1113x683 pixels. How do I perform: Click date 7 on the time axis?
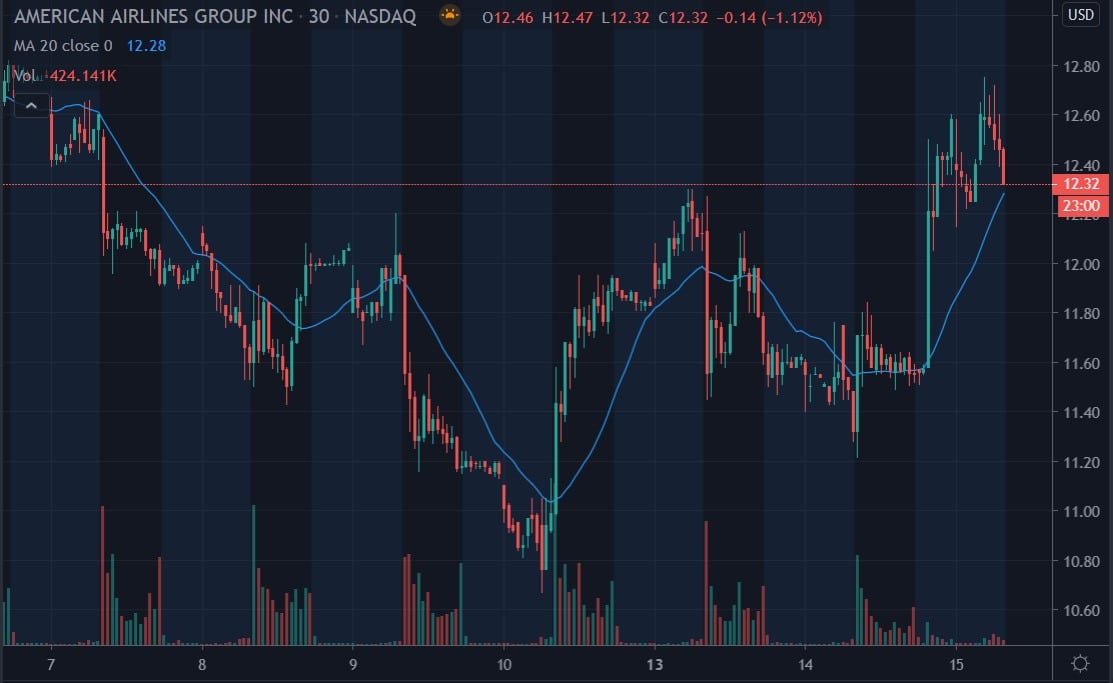coord(50,665)
